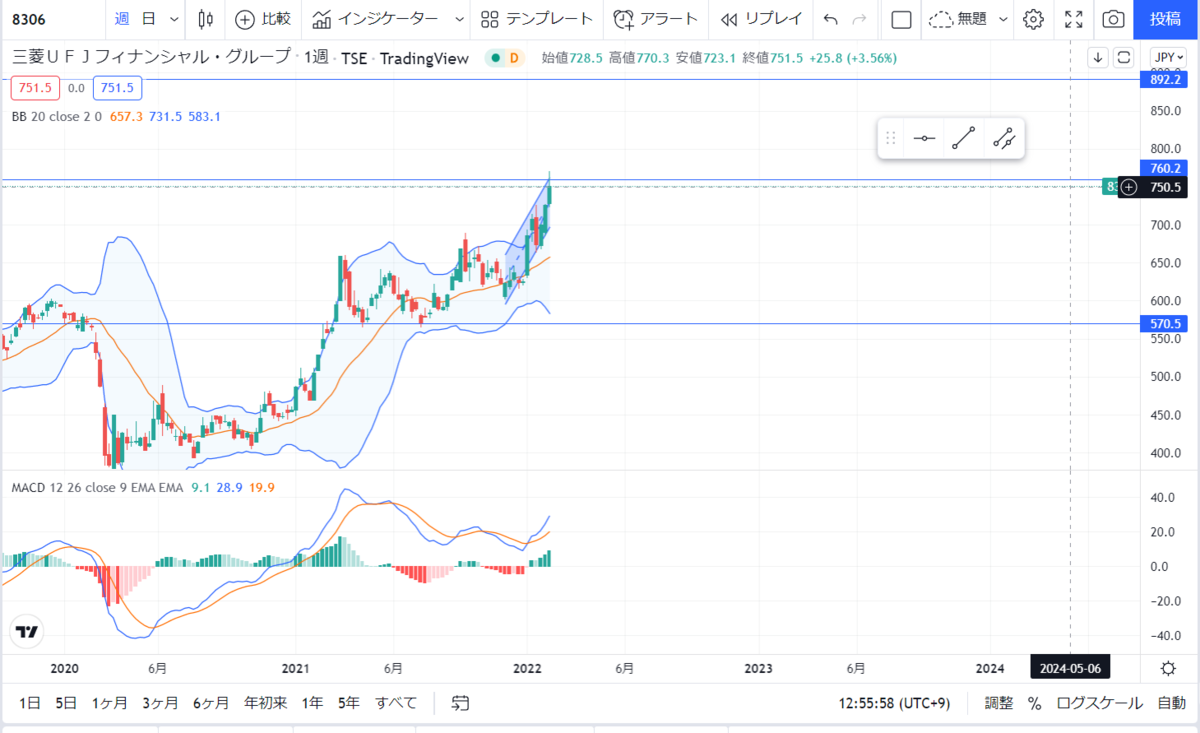The image size is (1200, 733).
Task: Click the 760.2 price label on scale
Action: point(1166,169)
